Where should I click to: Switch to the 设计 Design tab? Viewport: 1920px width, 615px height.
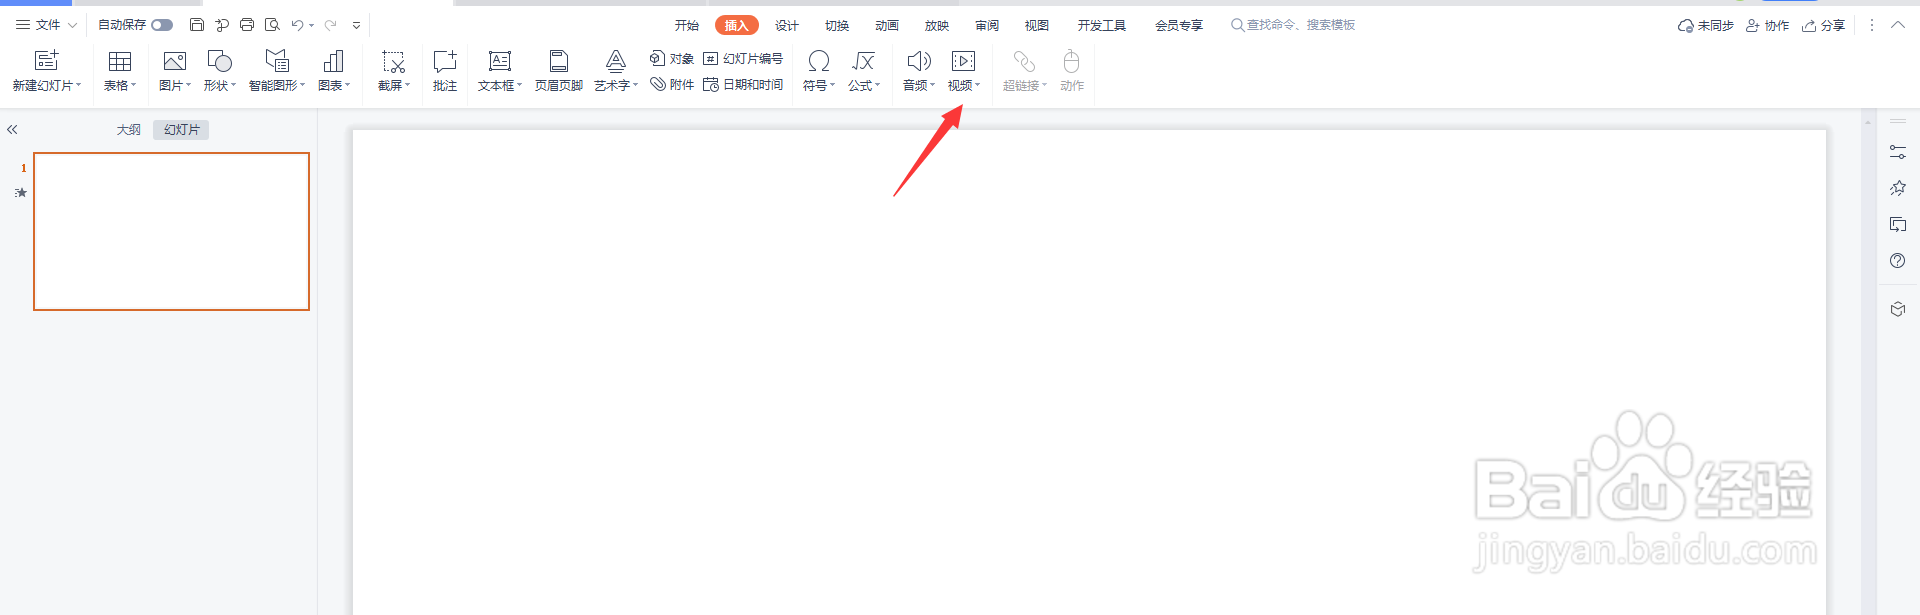(x=786, y=25)
